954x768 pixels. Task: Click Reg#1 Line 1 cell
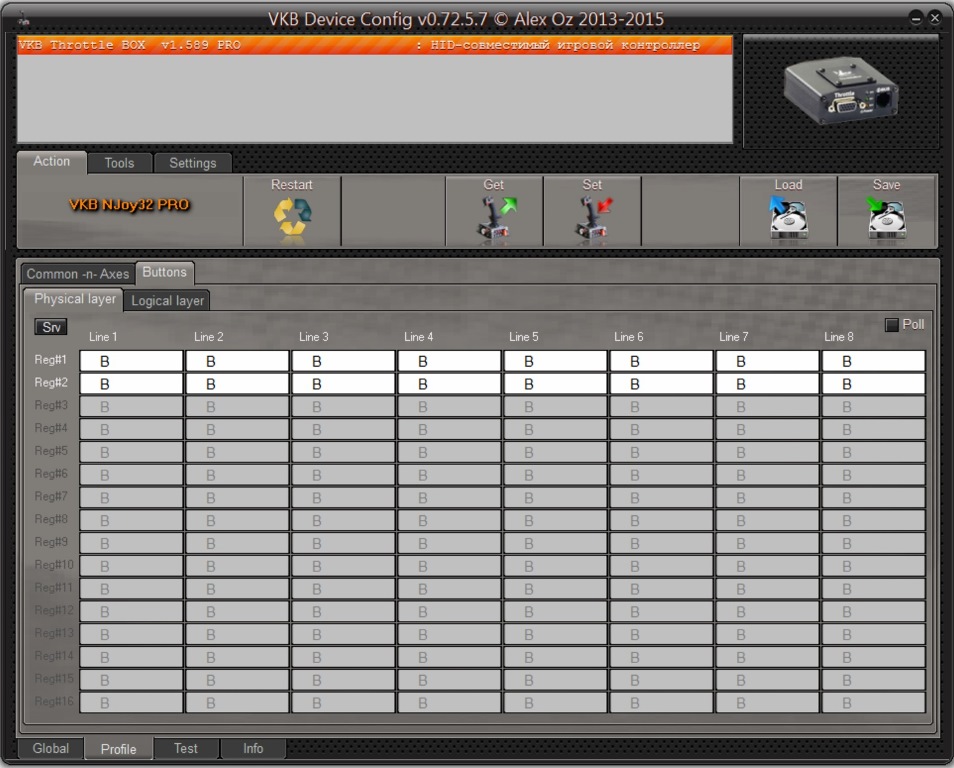point(131,361)
